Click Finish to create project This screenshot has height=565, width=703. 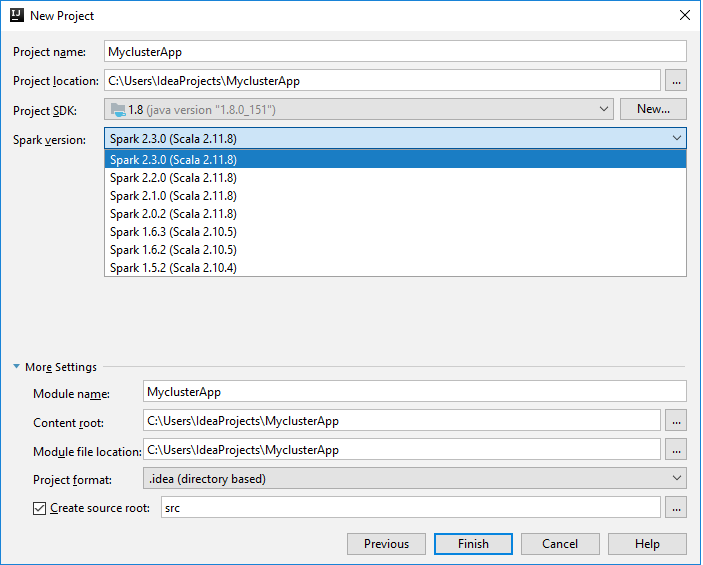pos(473,543)
